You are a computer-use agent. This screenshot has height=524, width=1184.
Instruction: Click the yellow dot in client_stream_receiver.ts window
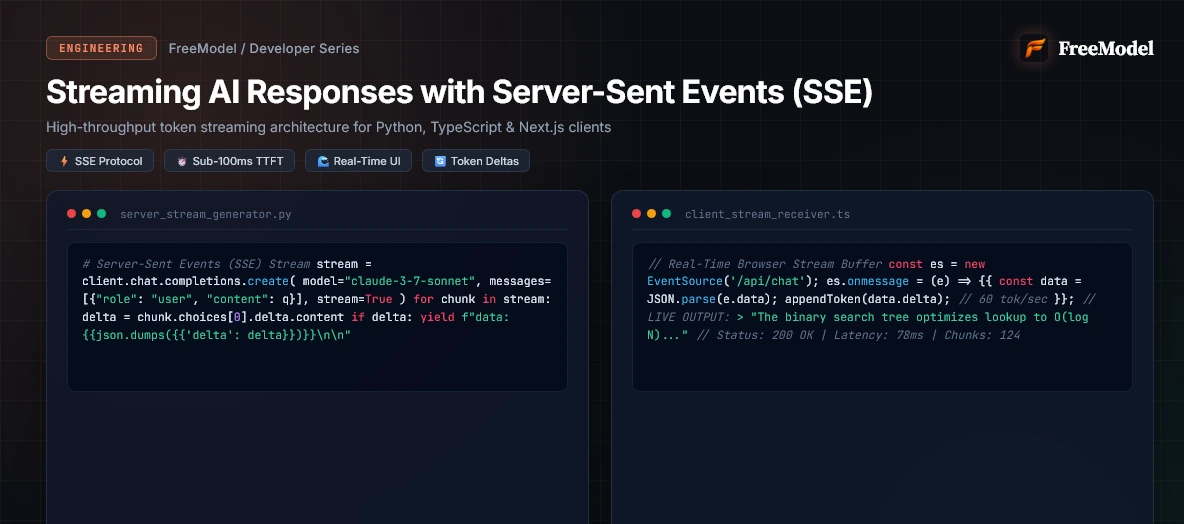point(651,214)
